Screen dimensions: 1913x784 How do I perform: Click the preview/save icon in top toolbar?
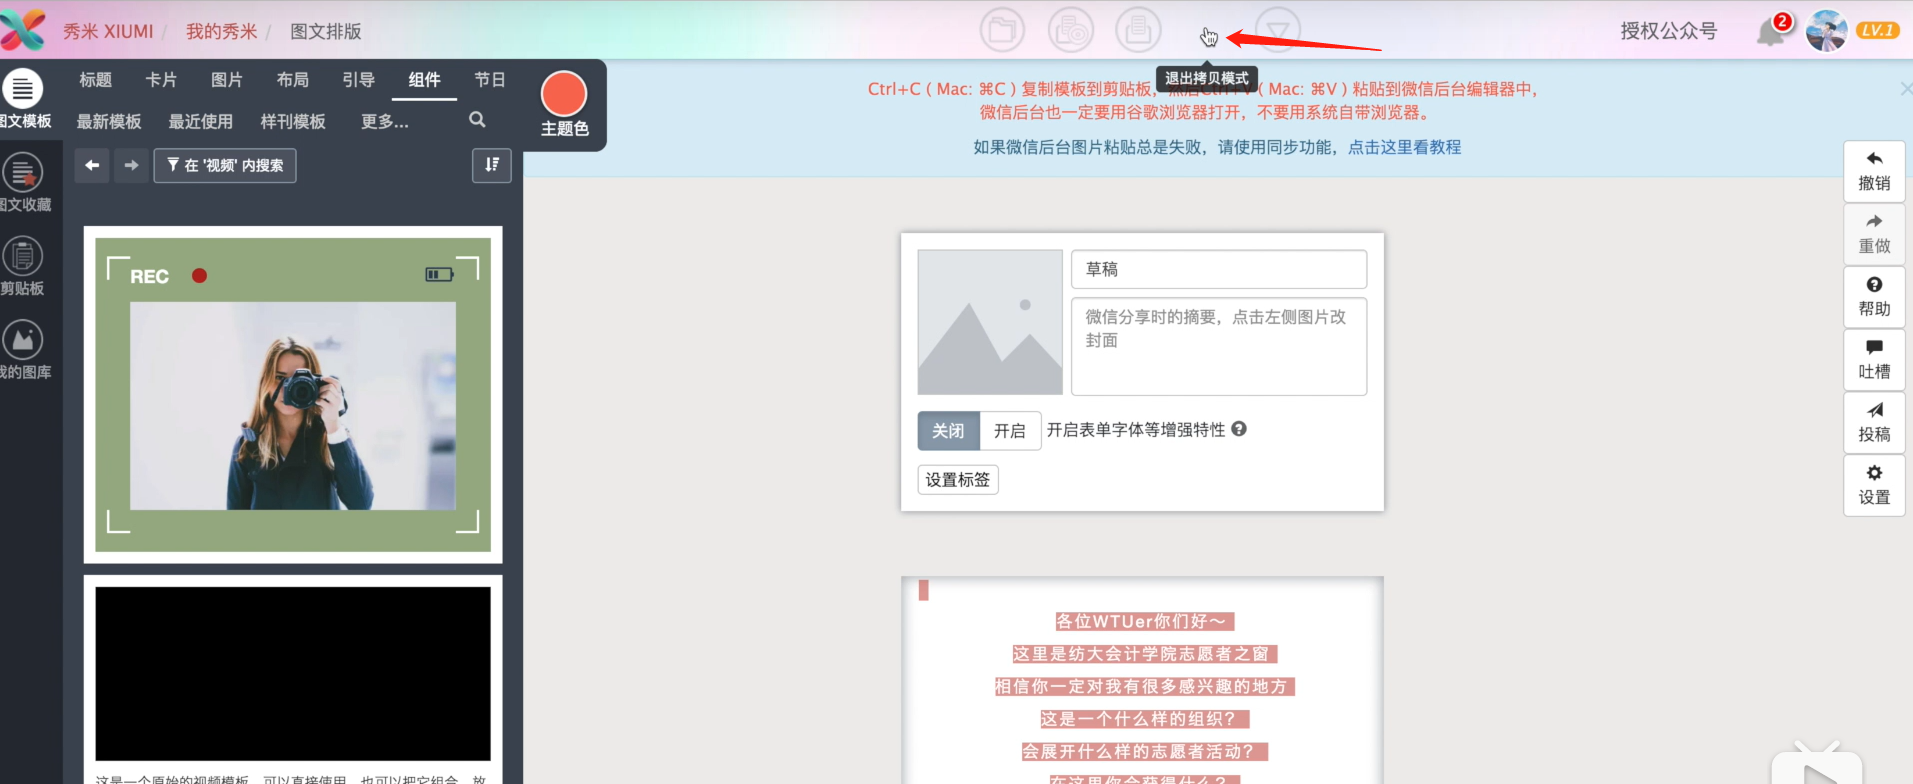coord(1071,30)
